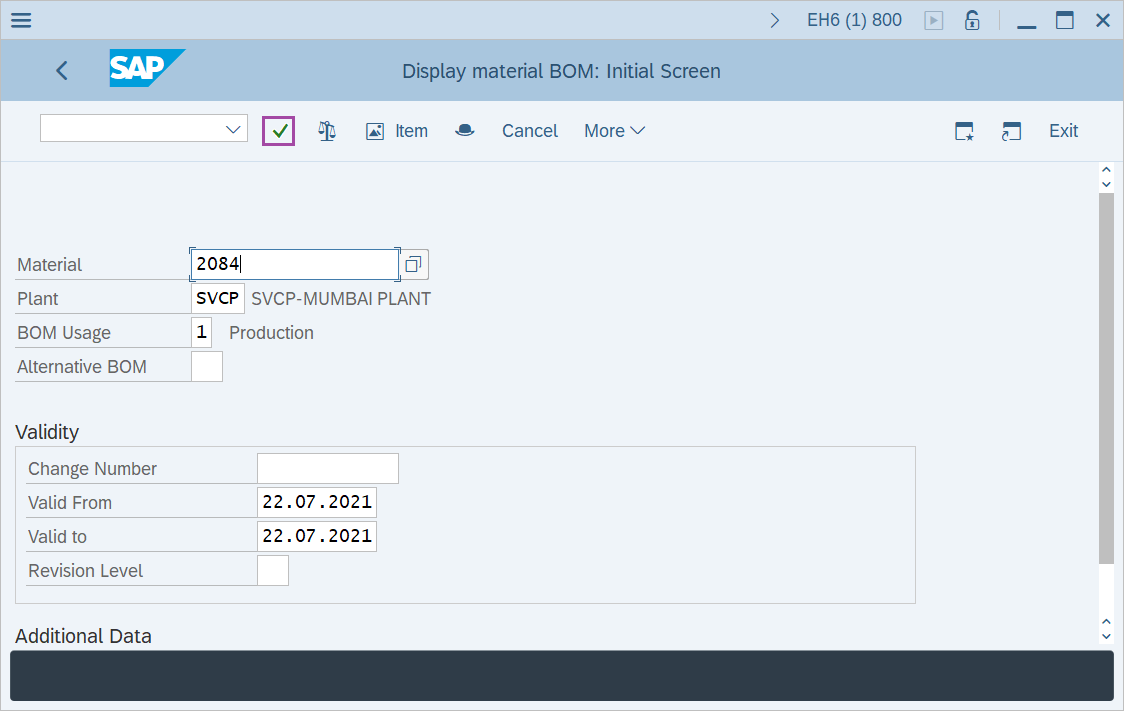1124x711 pixels.
Task: Click the down arrow of the vertical scrollbar
Action: (1106, 635)
